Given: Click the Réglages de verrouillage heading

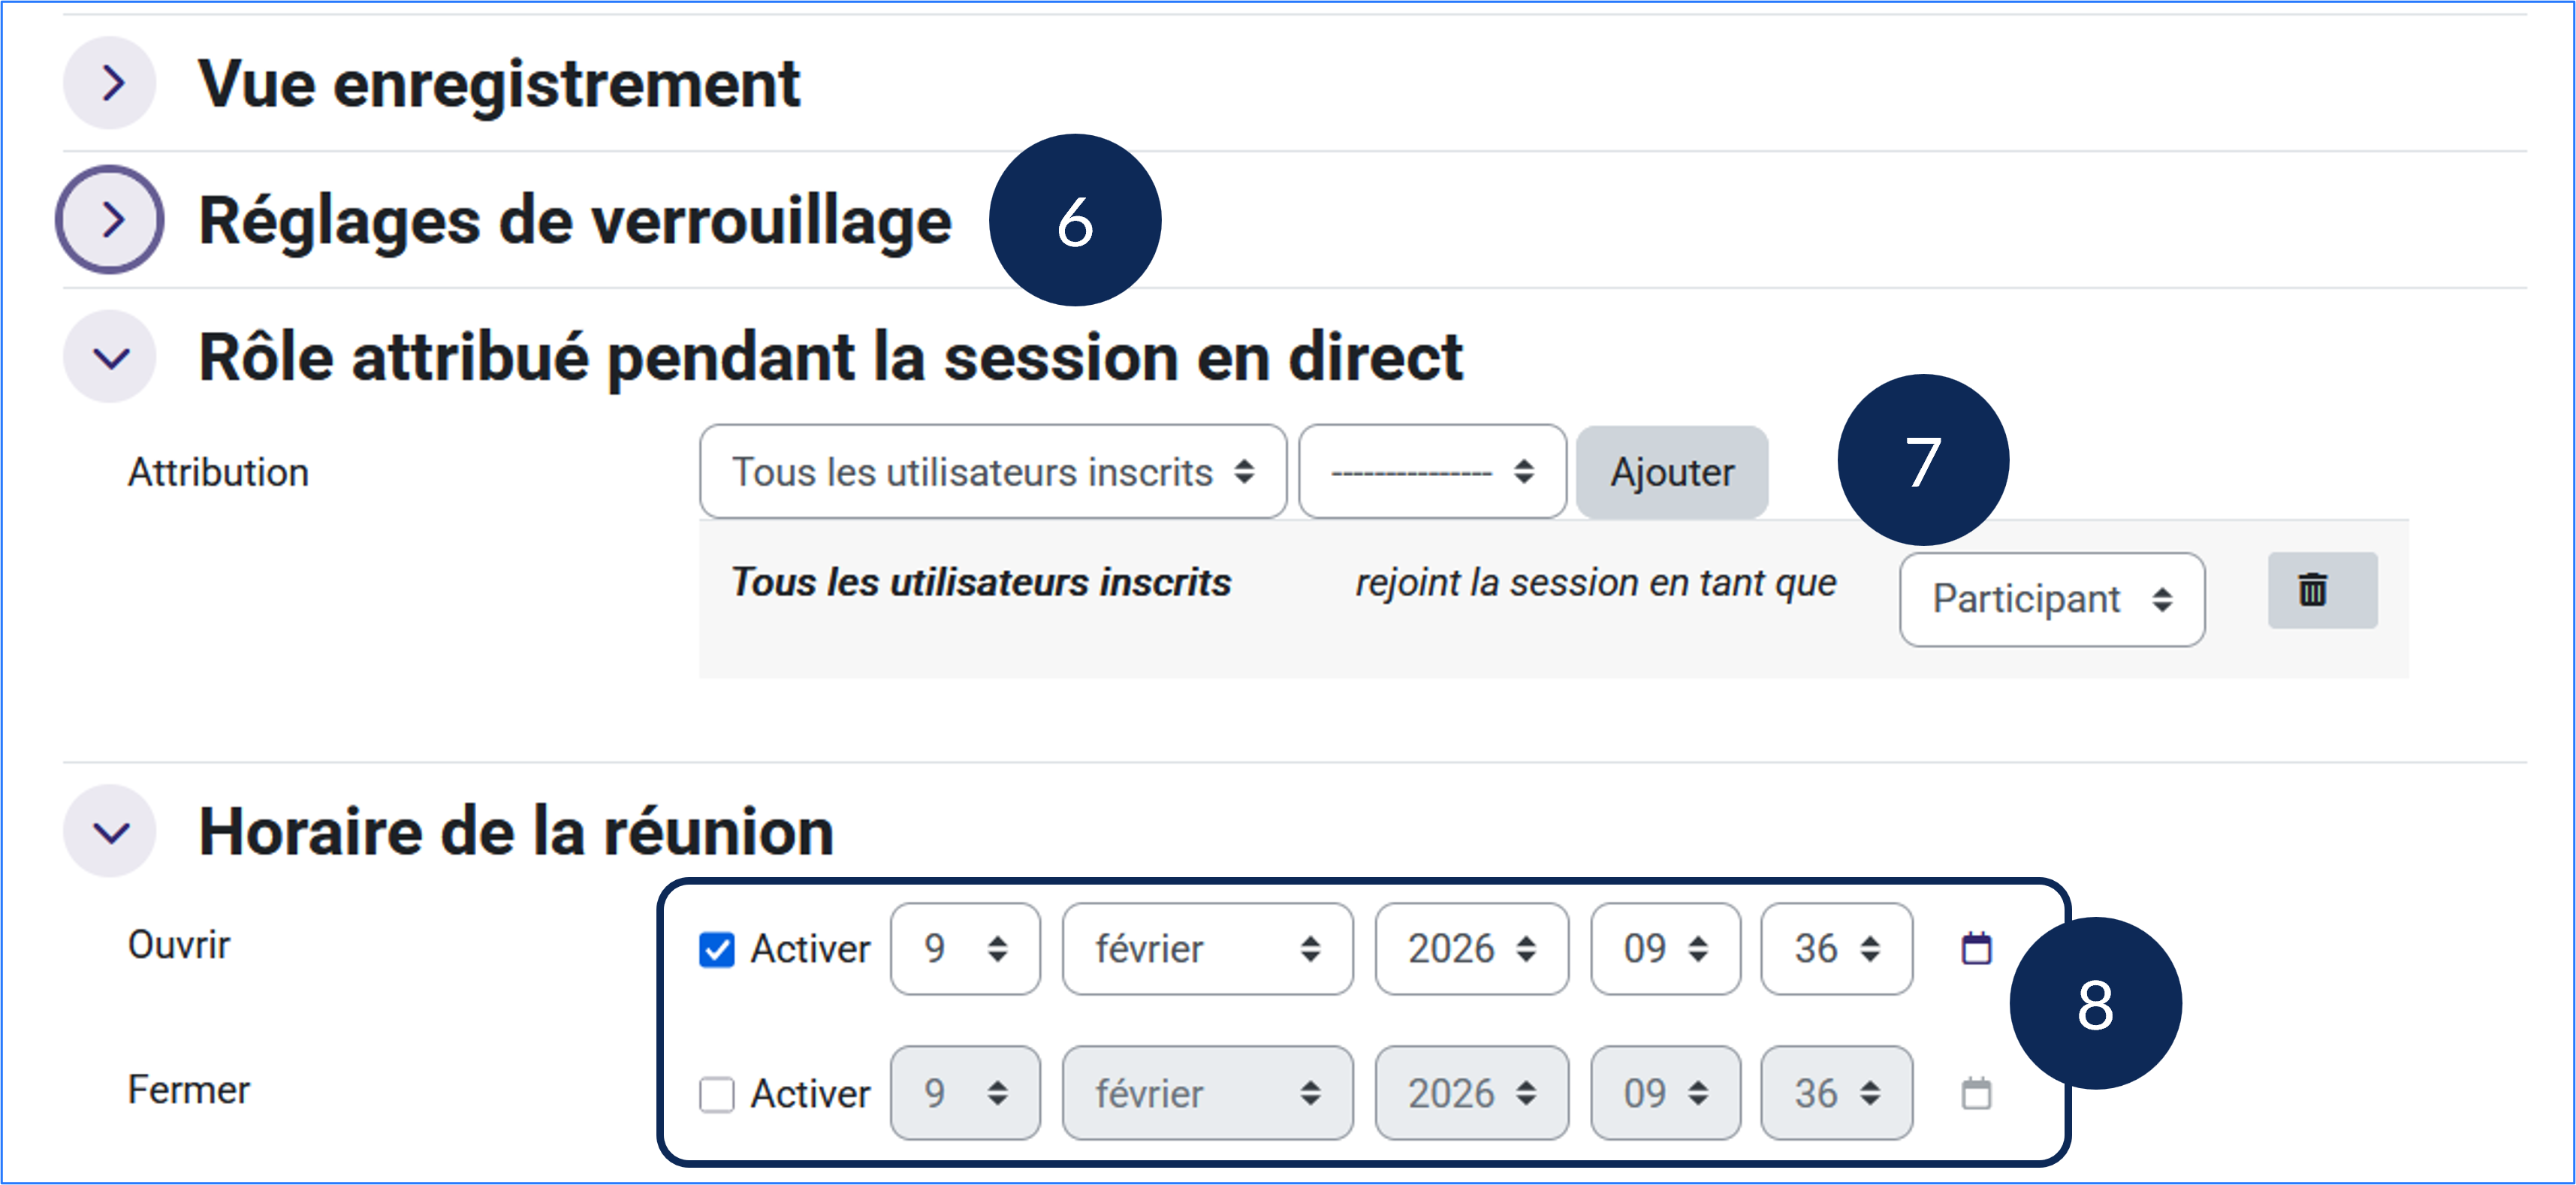Looking at the screenshot, I should (x=575, y=220).
